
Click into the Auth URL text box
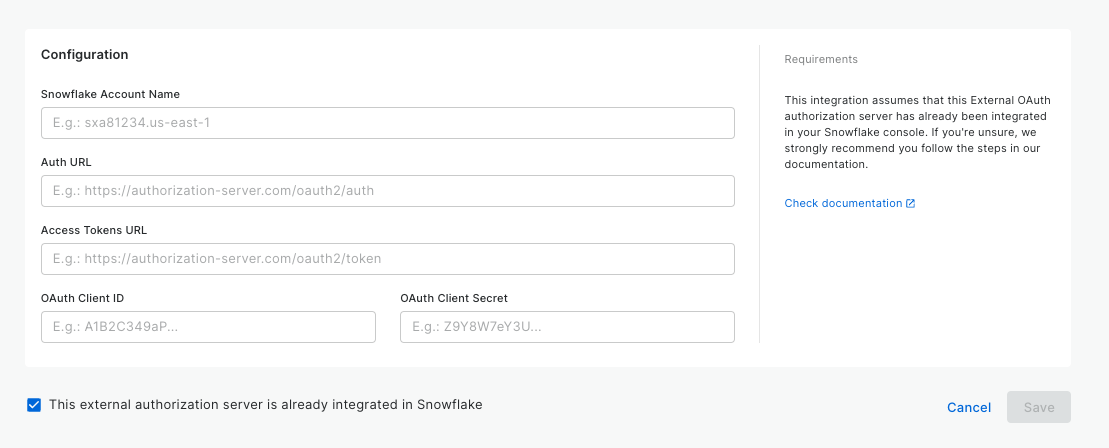pyautogui.click(x=387, y=191)
